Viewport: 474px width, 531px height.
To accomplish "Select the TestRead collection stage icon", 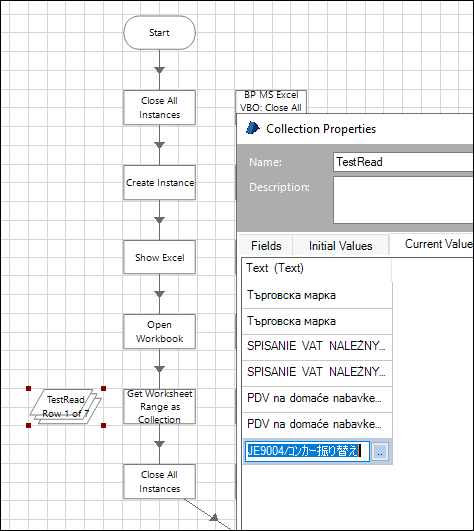I will [66, 407].
